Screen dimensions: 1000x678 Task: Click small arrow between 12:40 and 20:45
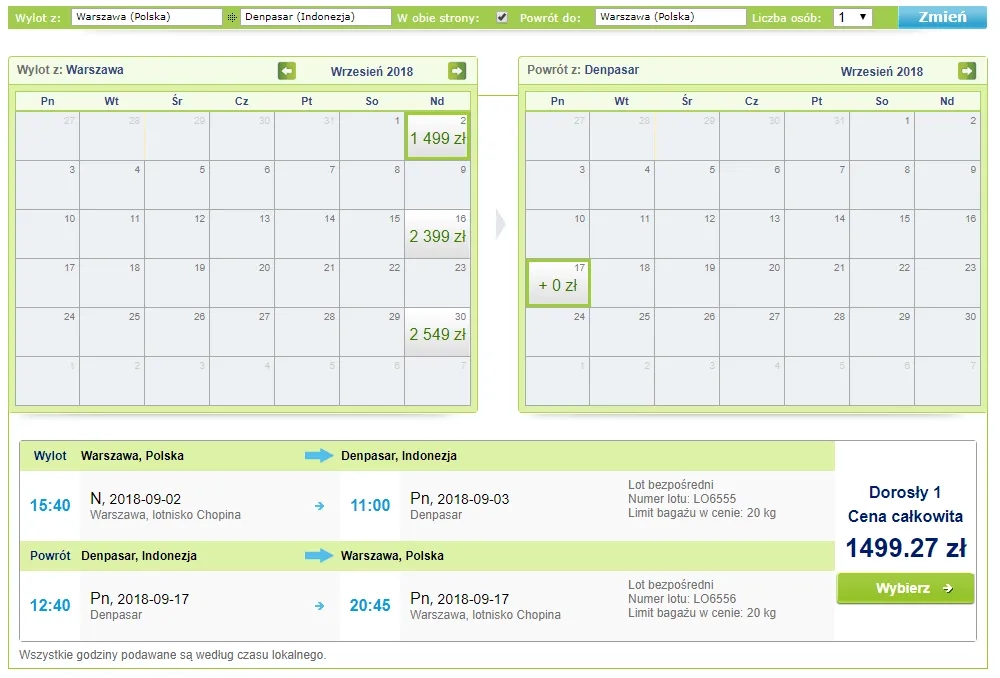tap(319, 605)
